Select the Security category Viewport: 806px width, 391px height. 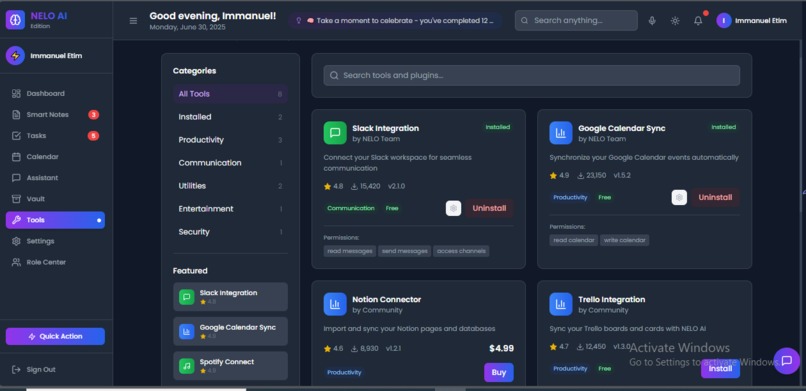coord(230,232)
